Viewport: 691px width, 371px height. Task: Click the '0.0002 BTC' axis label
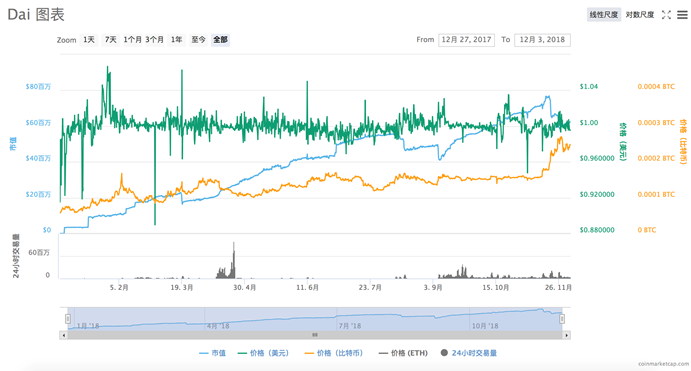tap(656, 158)
